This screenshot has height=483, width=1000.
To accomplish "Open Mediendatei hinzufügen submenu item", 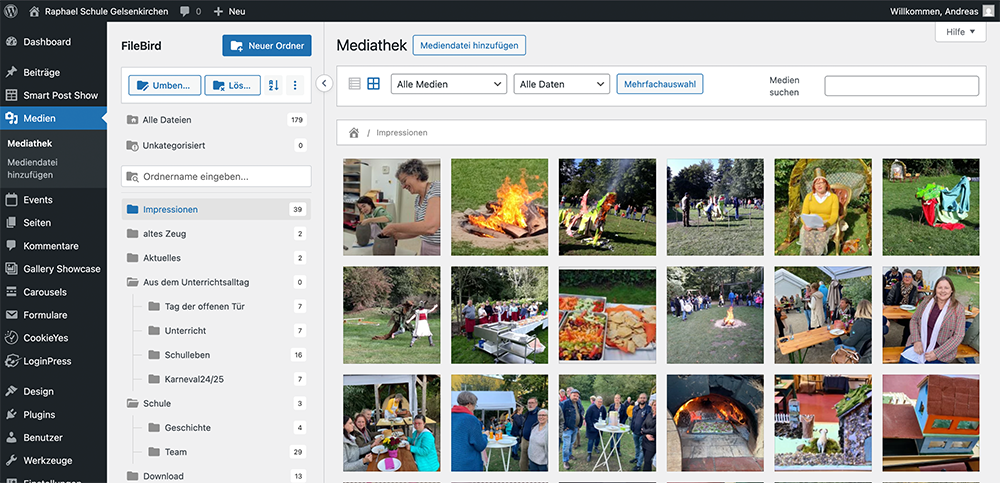I will coord(31,168).
